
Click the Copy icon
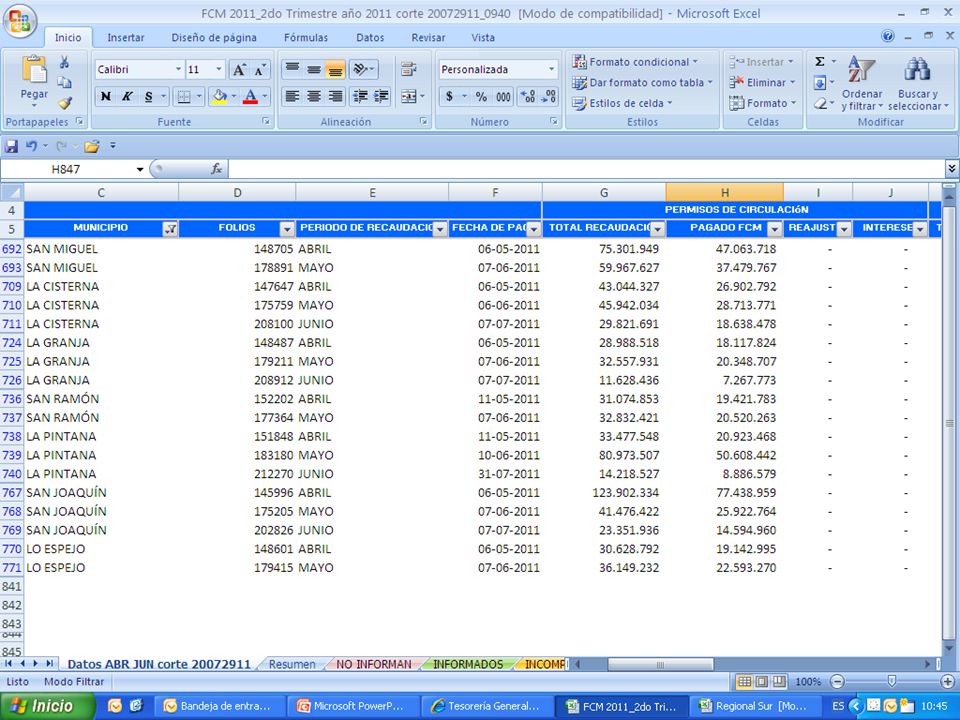[x=64, y=82]
